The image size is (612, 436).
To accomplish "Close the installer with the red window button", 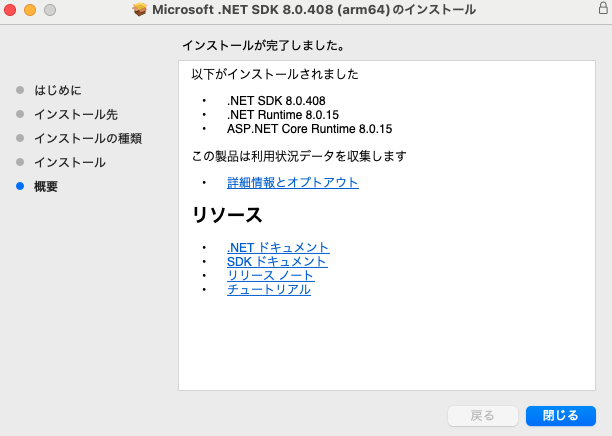I will pos(11,10).
